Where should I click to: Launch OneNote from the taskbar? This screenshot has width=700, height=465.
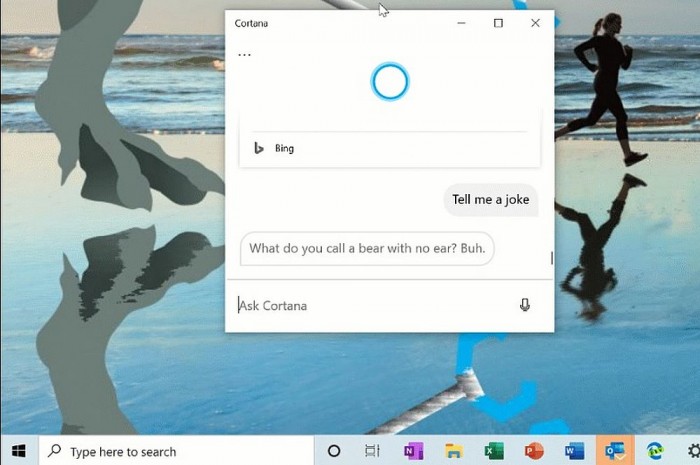click(x=413, y=451)
